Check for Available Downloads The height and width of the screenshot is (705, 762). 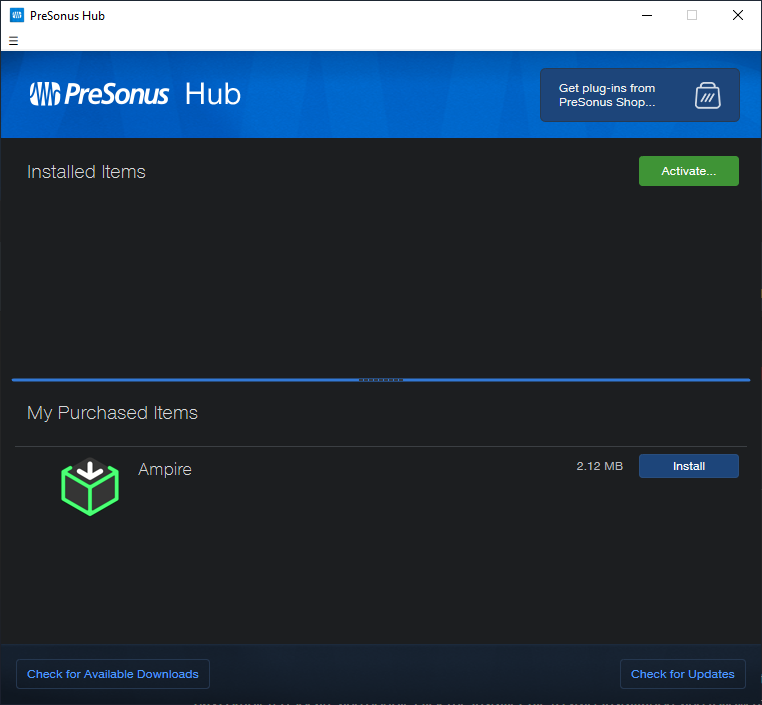pos(113,674)
